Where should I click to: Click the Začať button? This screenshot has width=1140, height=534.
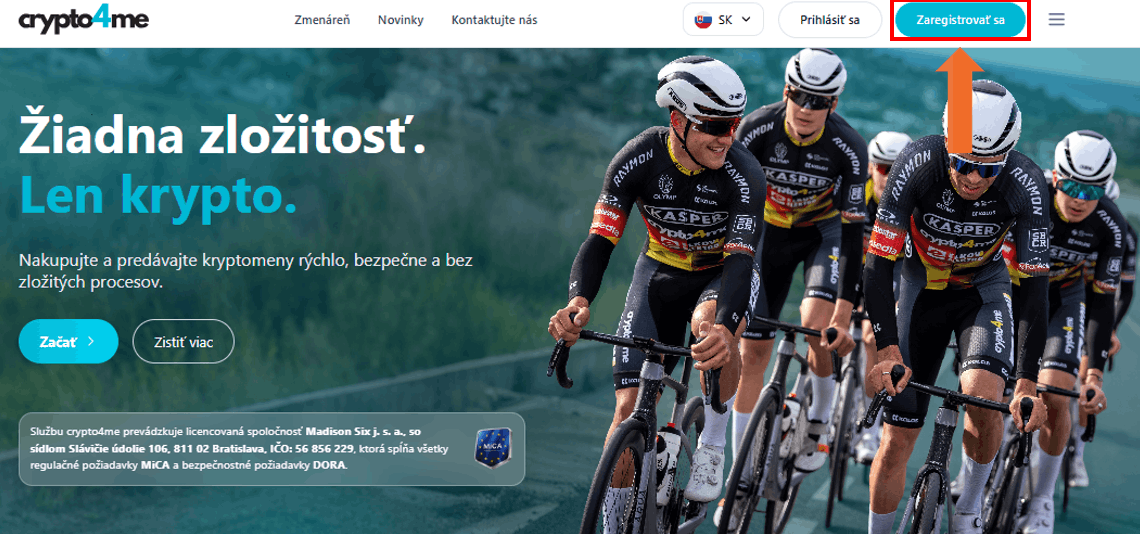click(68, 341)
